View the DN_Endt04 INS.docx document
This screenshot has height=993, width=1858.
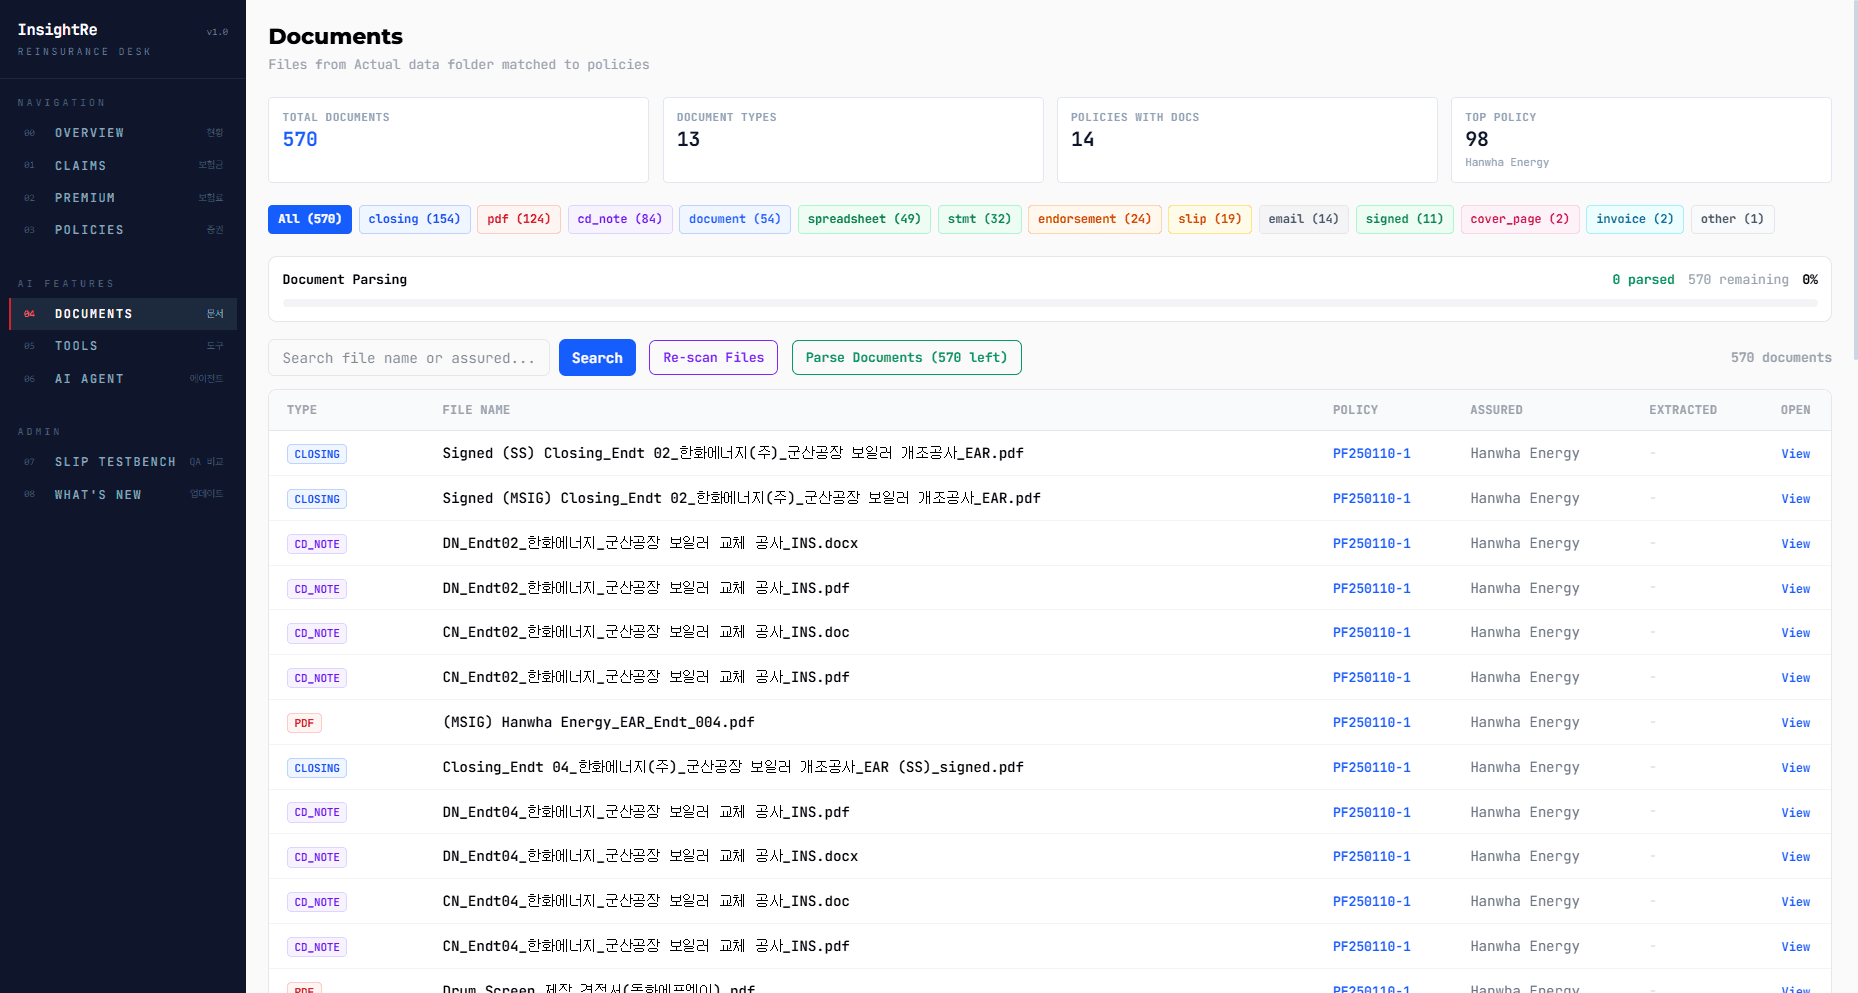point(1795,857)
